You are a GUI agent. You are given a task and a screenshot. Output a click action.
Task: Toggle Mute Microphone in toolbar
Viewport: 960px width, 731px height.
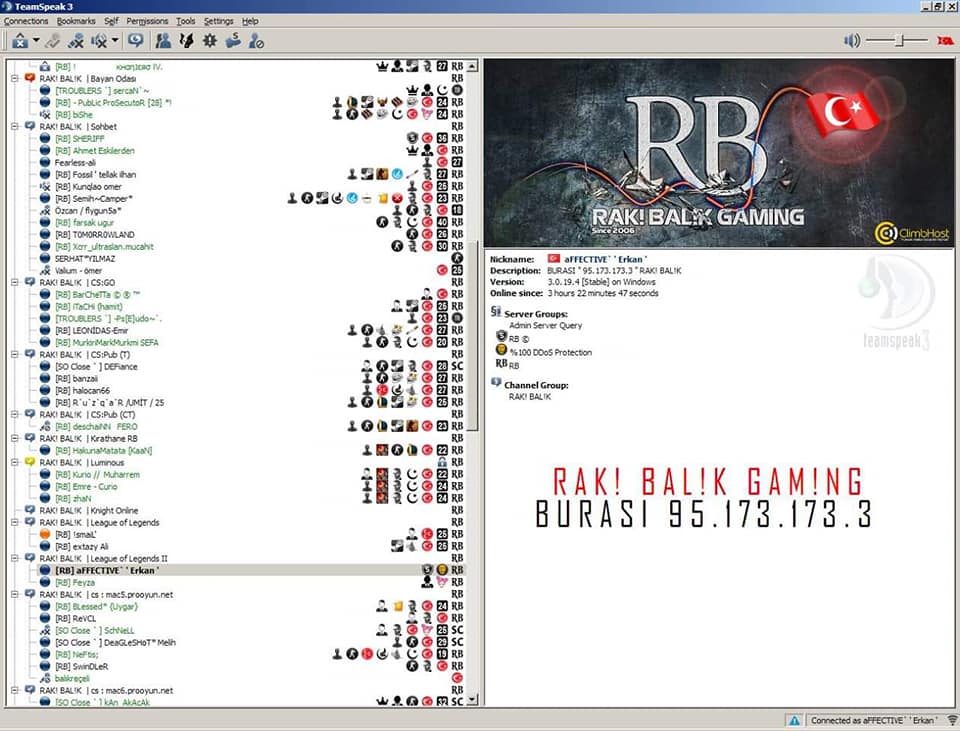77,41
